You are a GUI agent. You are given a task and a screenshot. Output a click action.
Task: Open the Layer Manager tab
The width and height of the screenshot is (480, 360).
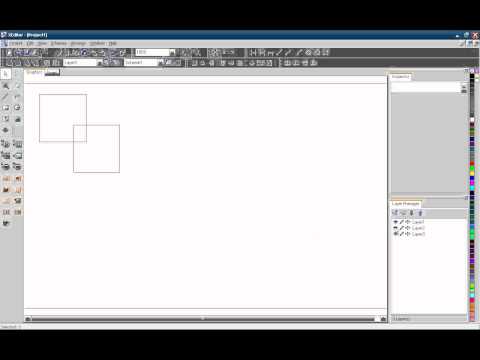tap(406, 204)
